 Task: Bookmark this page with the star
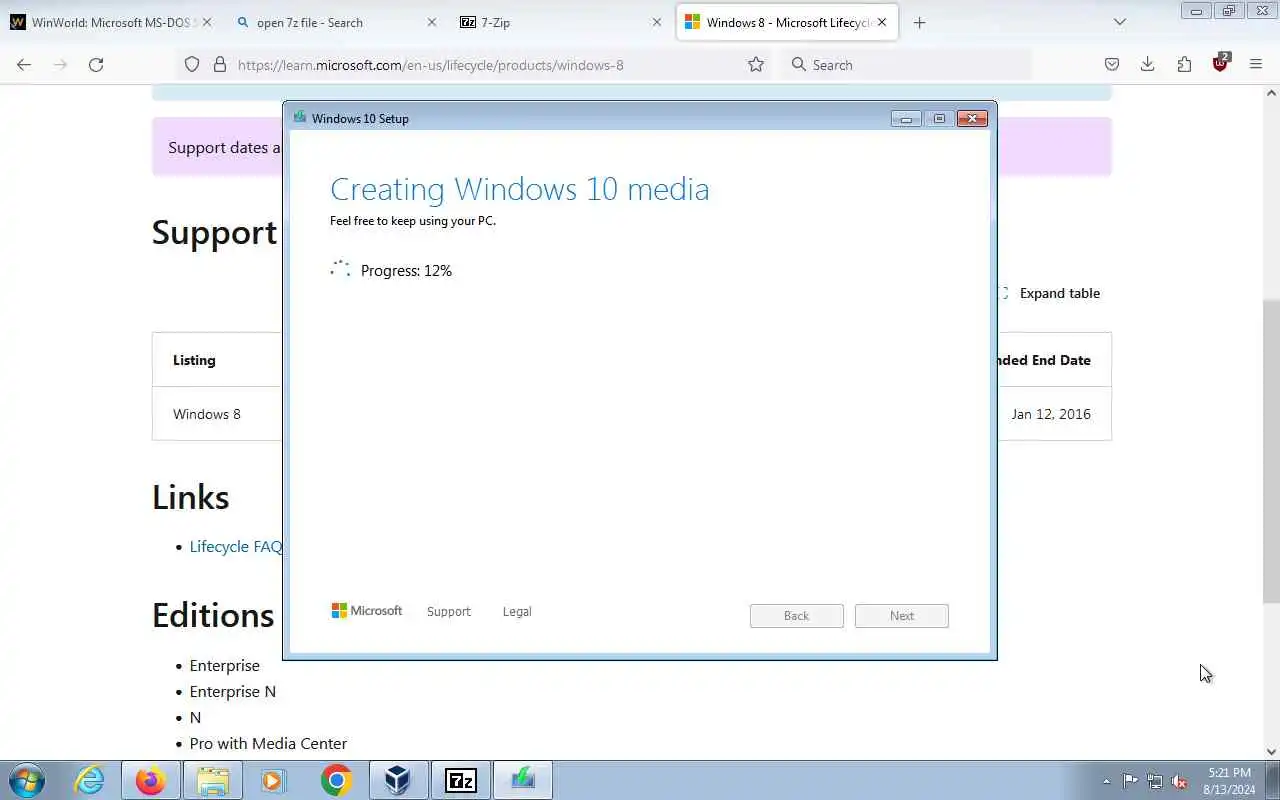pyautogui.click(x=756, y=64)
